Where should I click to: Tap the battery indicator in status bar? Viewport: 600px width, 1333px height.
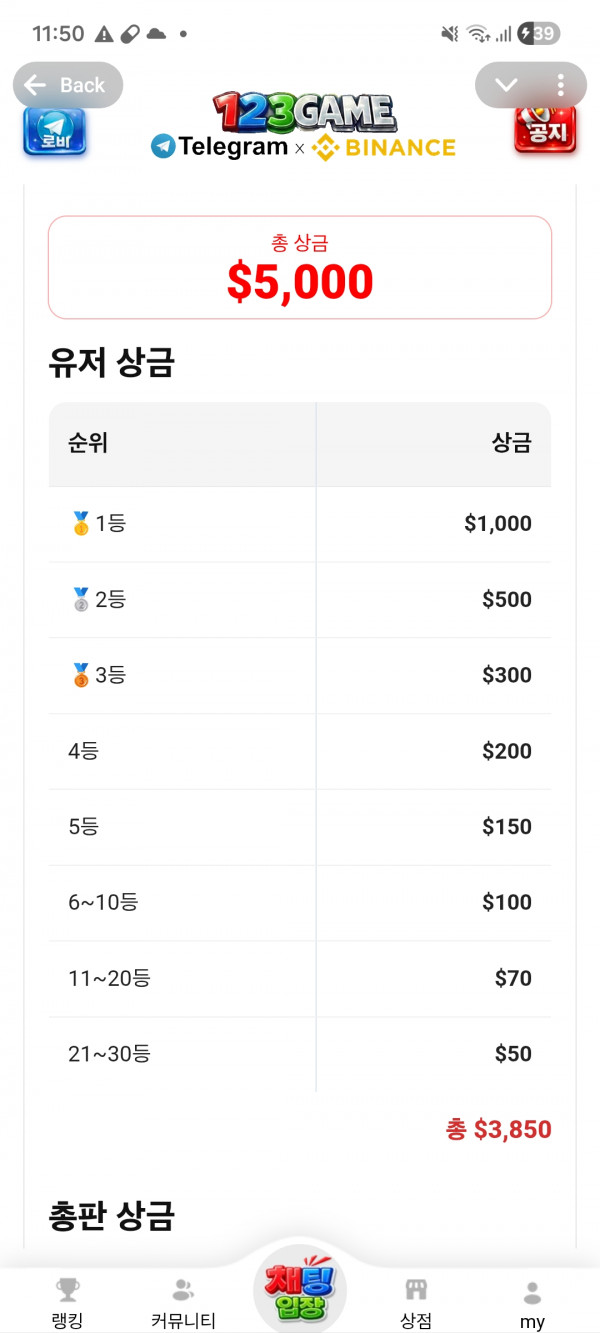(x=539, y=34)
